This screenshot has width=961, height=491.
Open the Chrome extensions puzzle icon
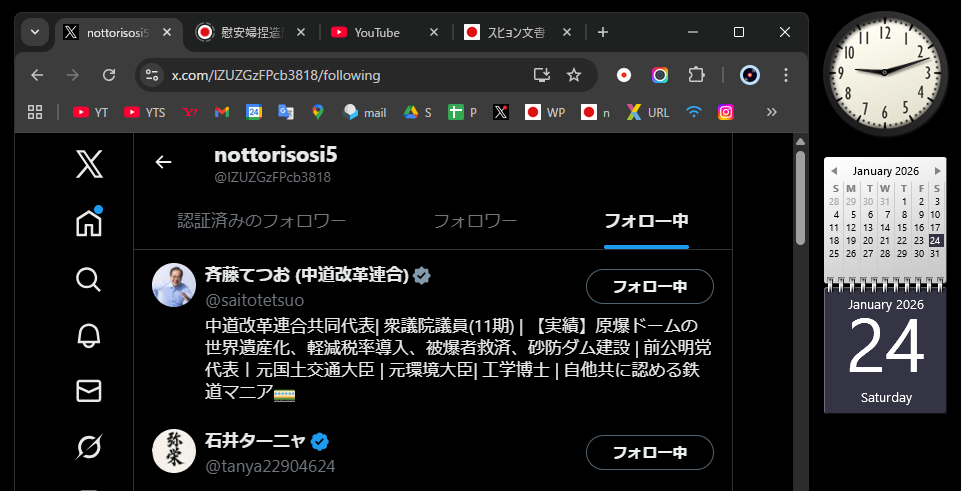(696, 75)
